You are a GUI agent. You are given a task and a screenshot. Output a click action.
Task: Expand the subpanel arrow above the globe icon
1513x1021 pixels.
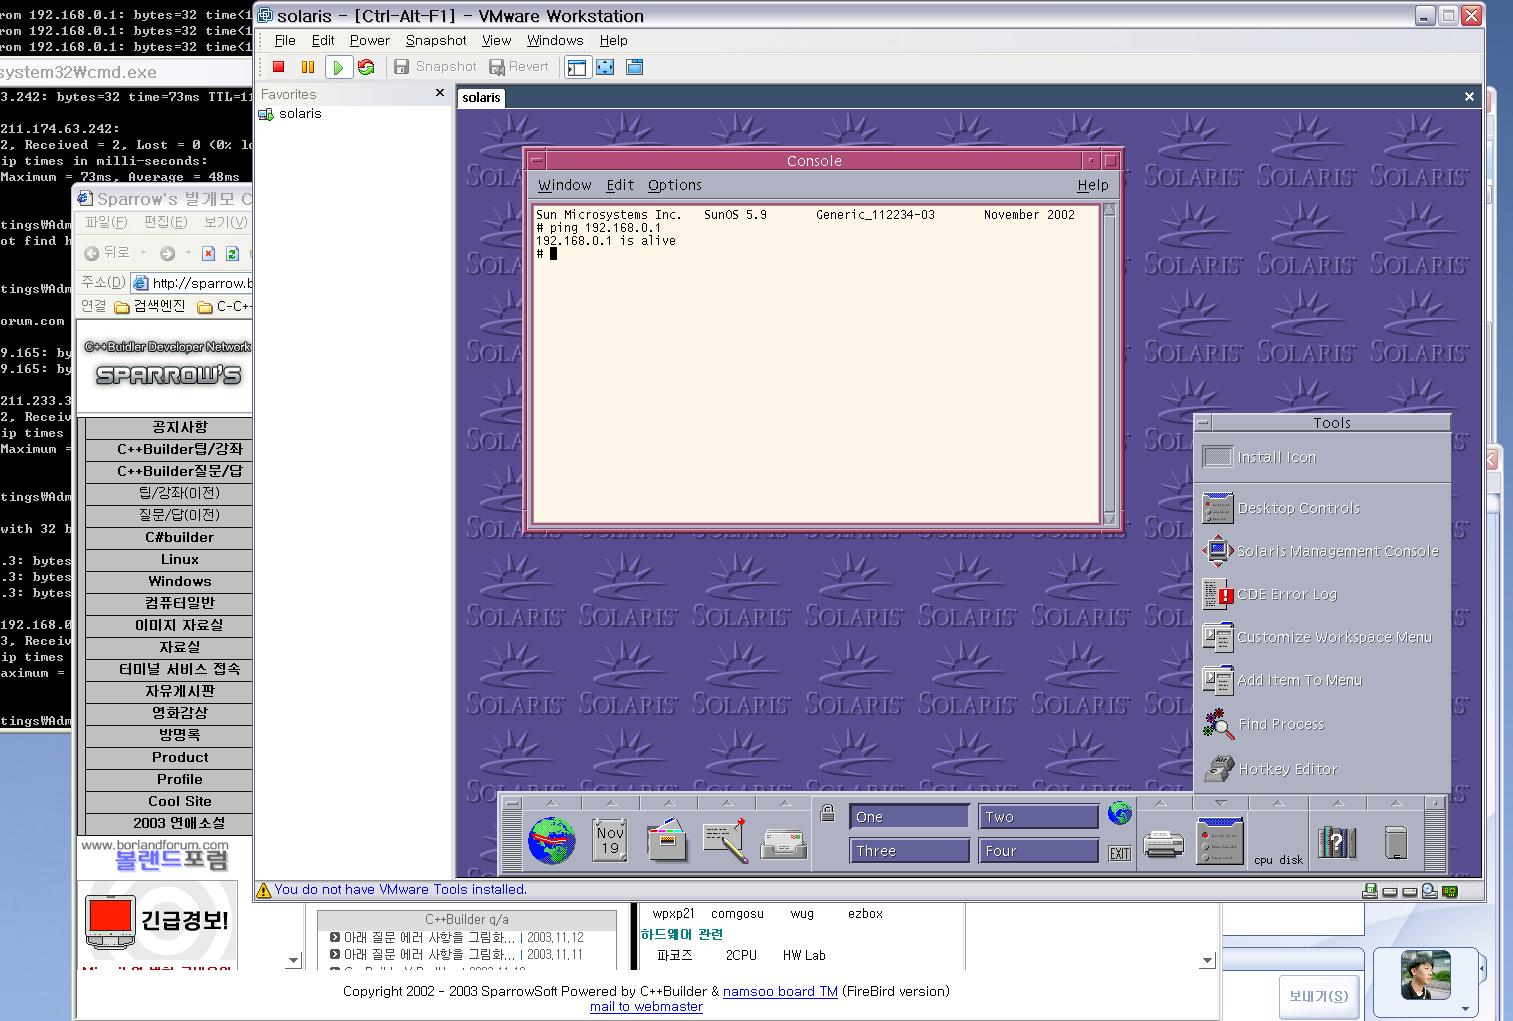tap(552, 803)
